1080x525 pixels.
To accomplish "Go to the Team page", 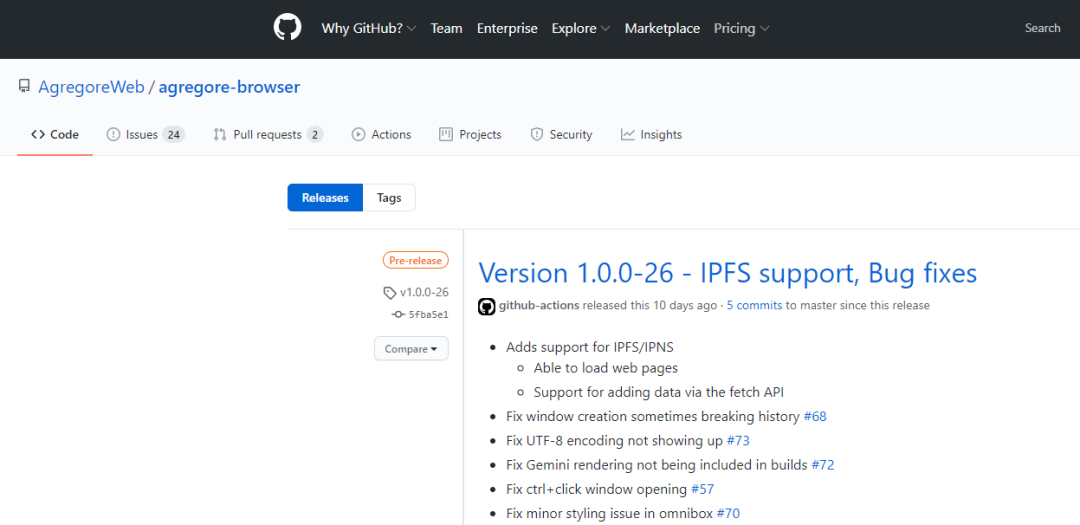I will tap(446, 28).
